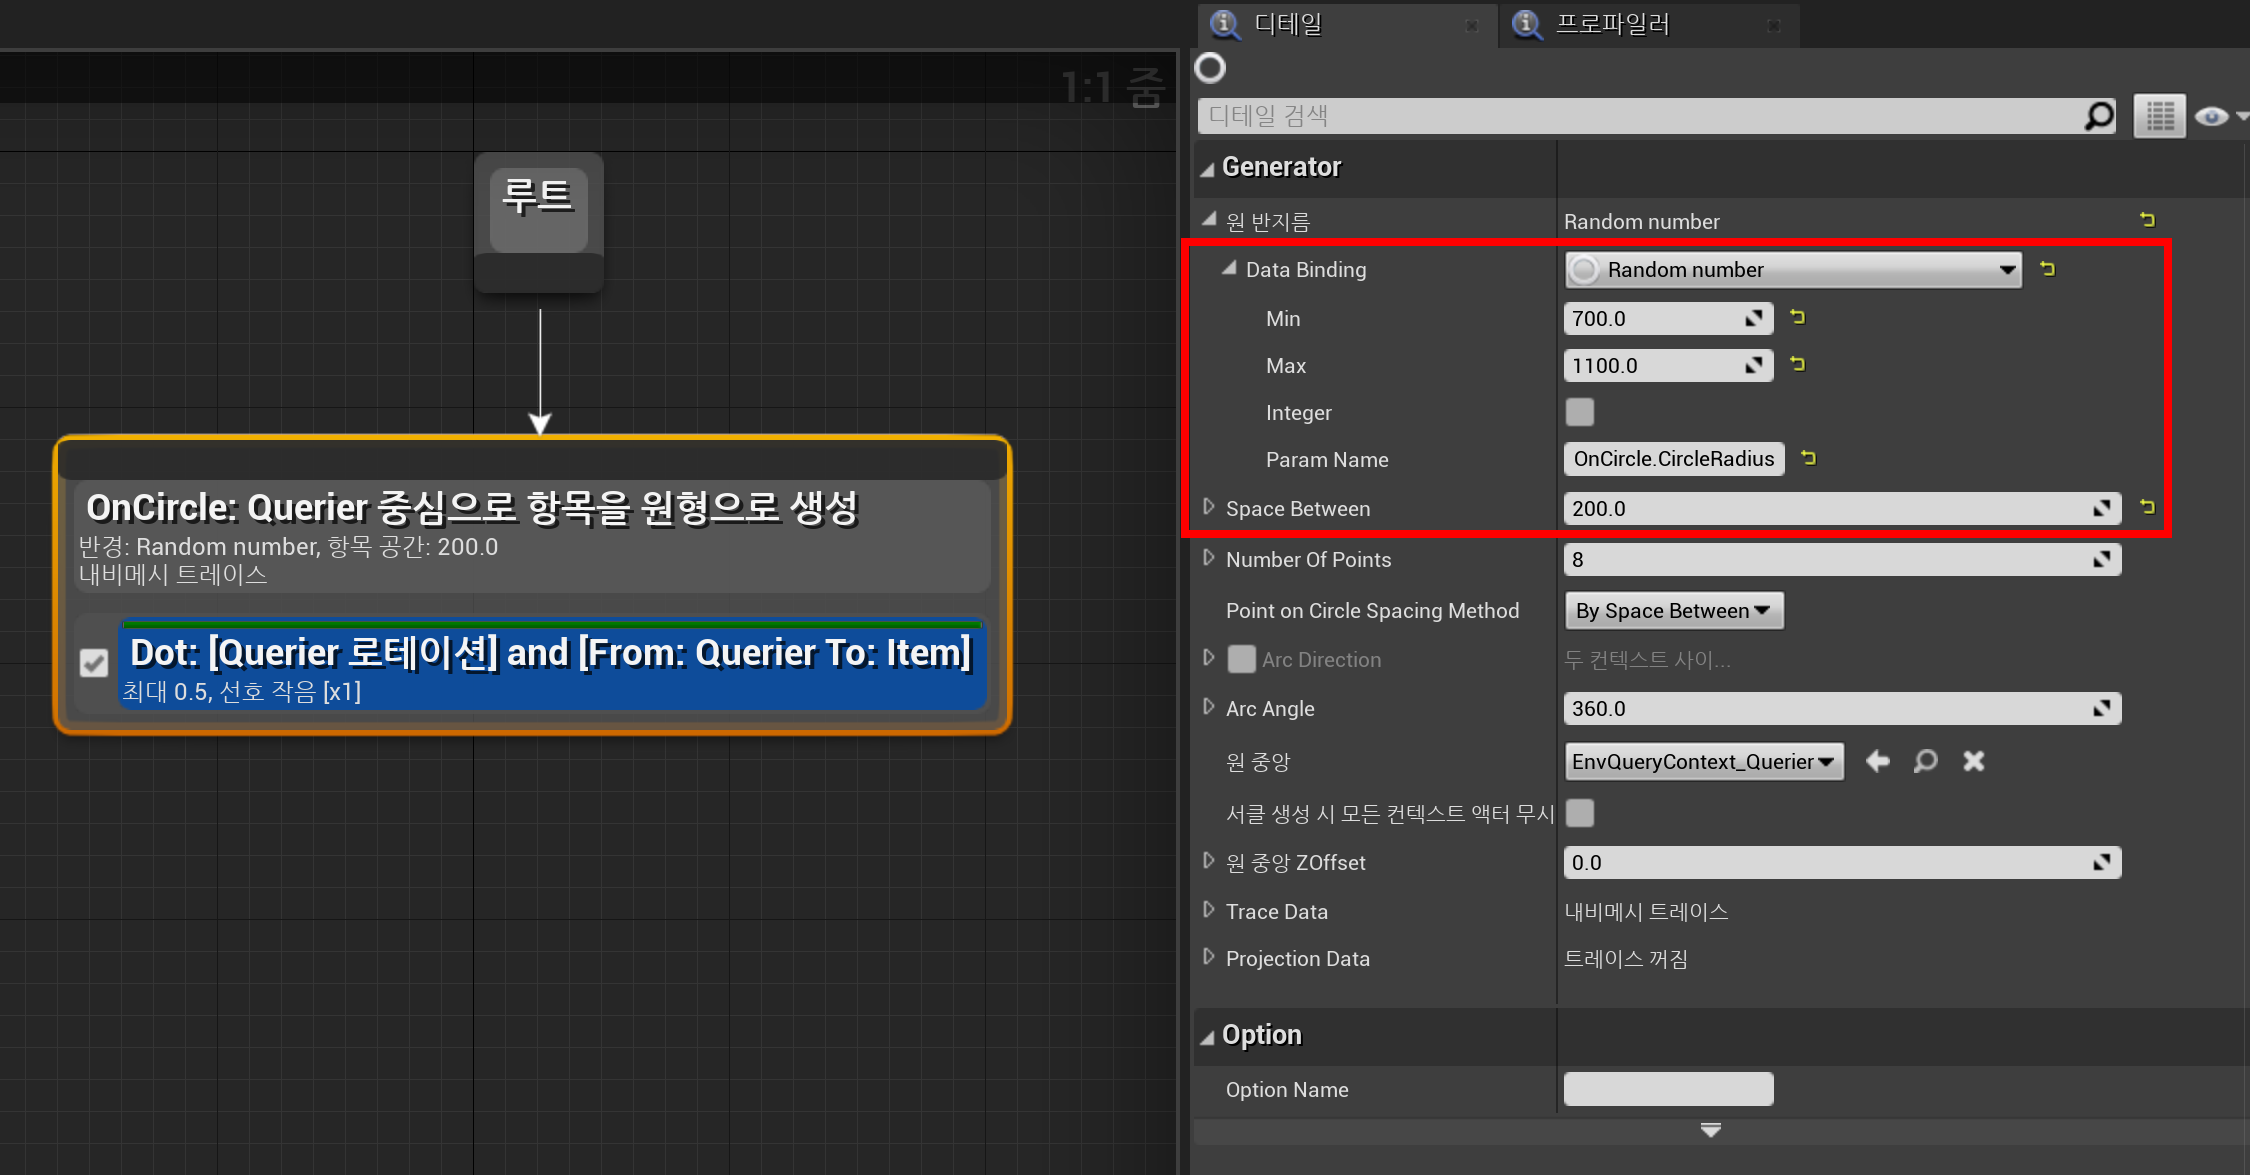The height and width of the screenshot is (1175, 2250).
Task: Switch to the 프로파일러 tab
Action: [x=1612, y=24]
